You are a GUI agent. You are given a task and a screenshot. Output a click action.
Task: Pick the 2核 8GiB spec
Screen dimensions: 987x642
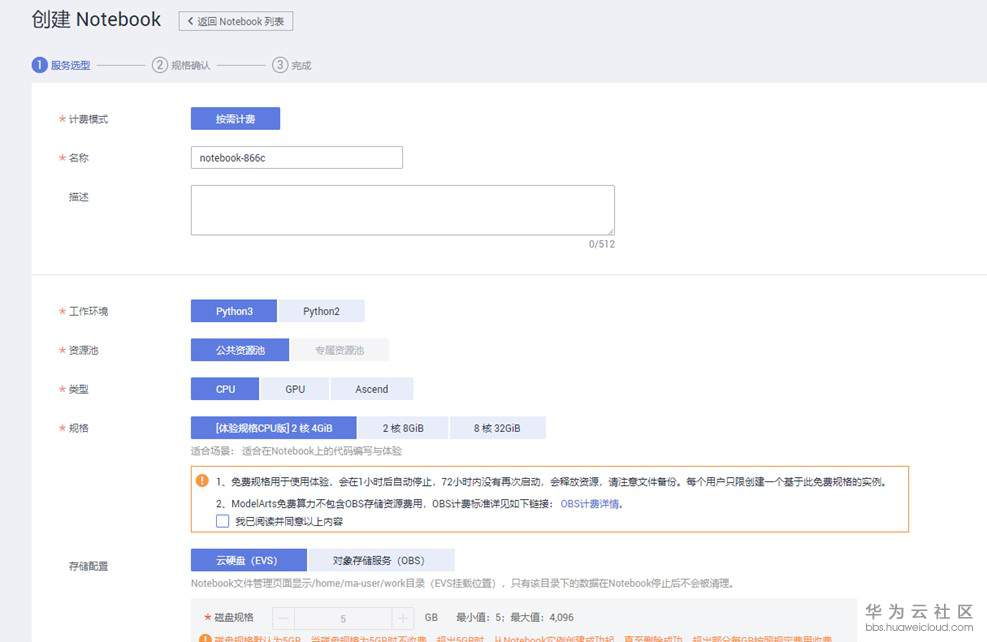pos(403,428)
